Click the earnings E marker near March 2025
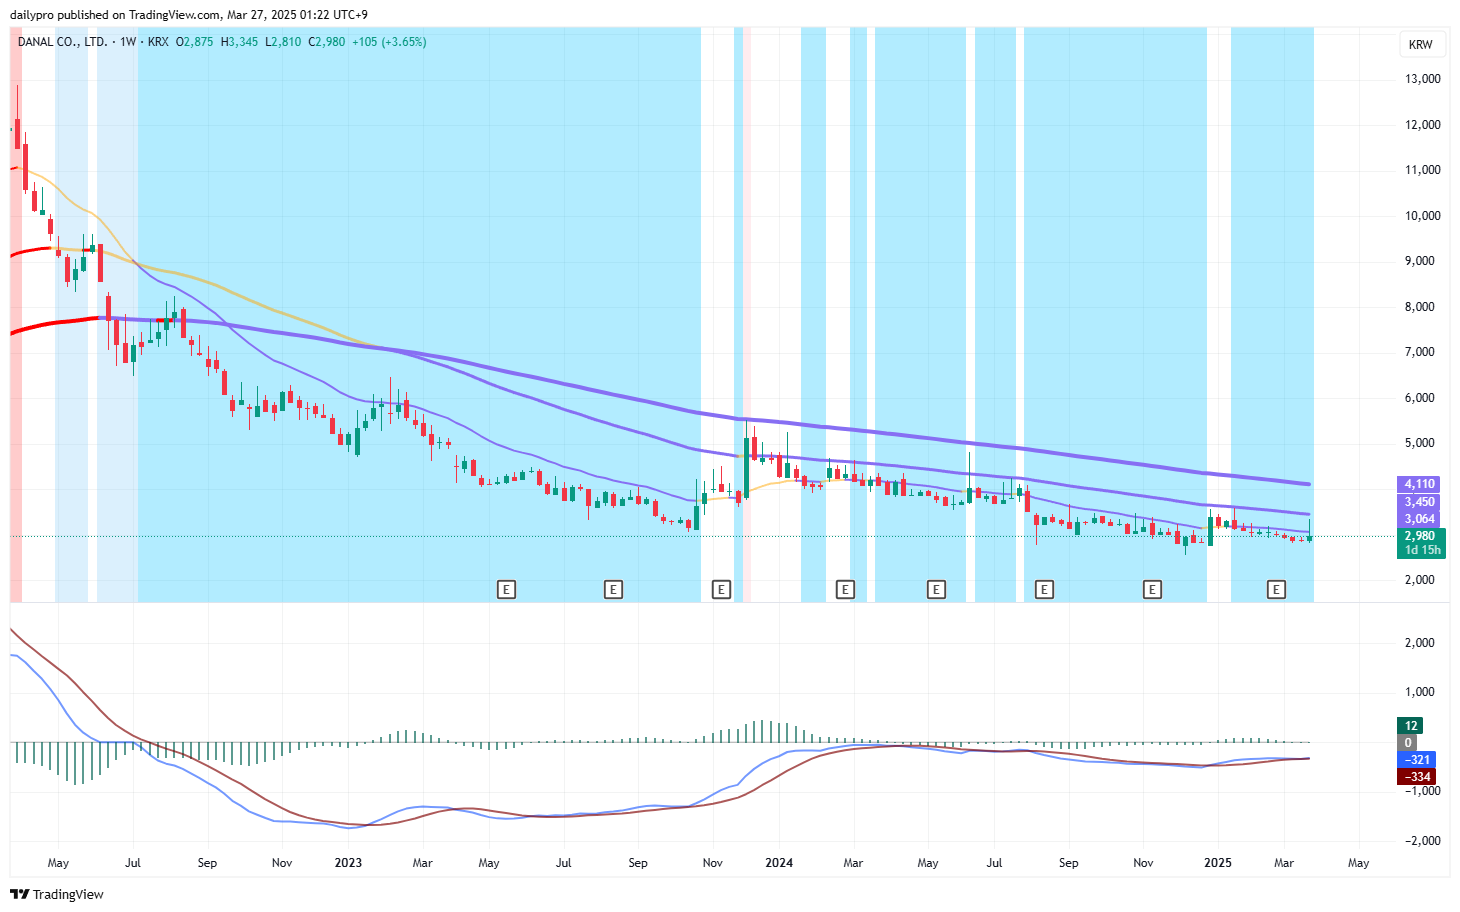Image resolution: width=1460 pixels, height=912 pixels. pos(1276,590)
